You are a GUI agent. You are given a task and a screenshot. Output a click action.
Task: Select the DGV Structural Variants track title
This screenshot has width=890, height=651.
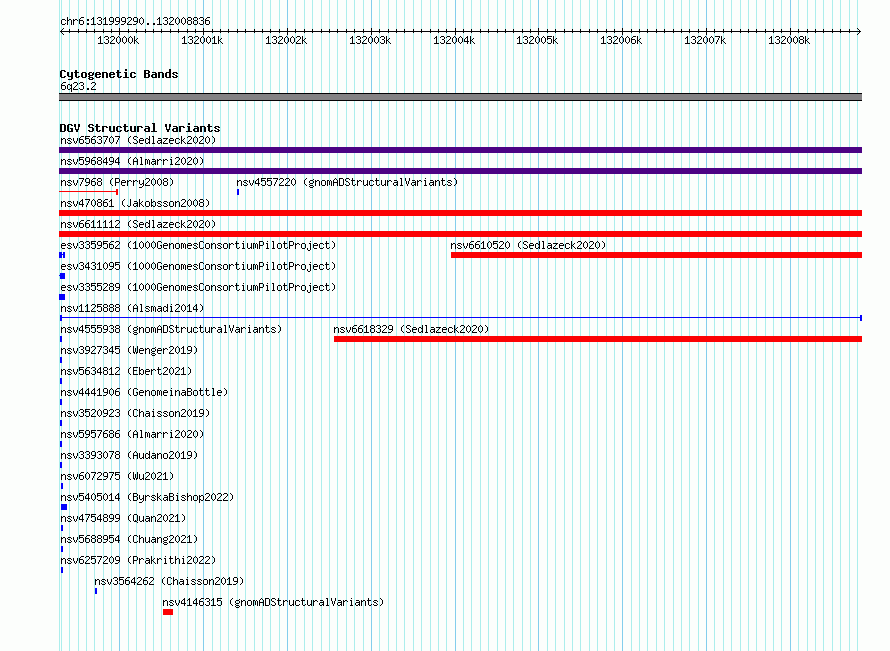(140, 128)
